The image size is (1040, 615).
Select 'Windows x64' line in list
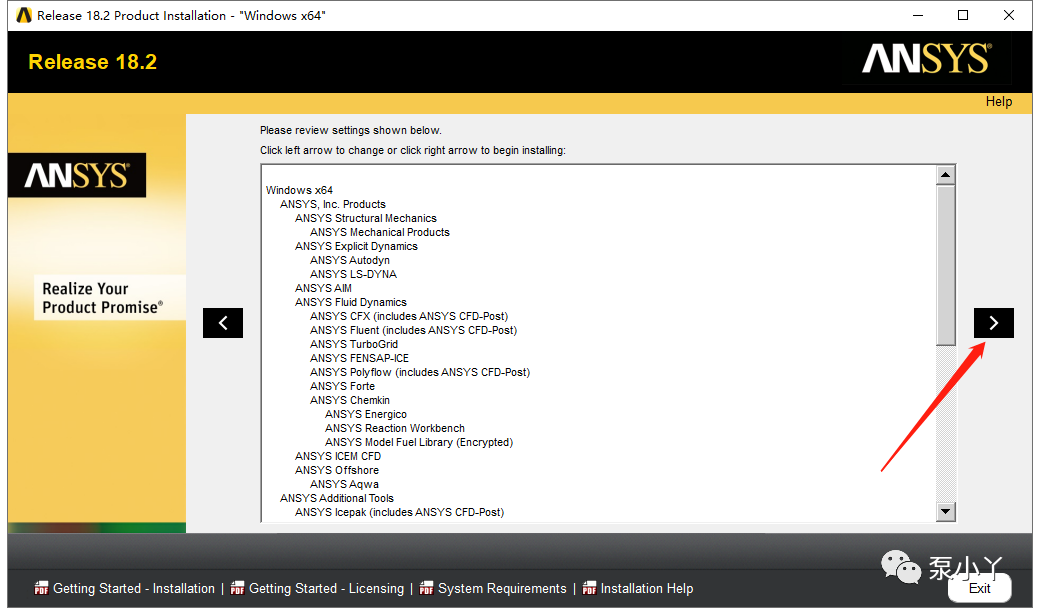click(299, 190)
